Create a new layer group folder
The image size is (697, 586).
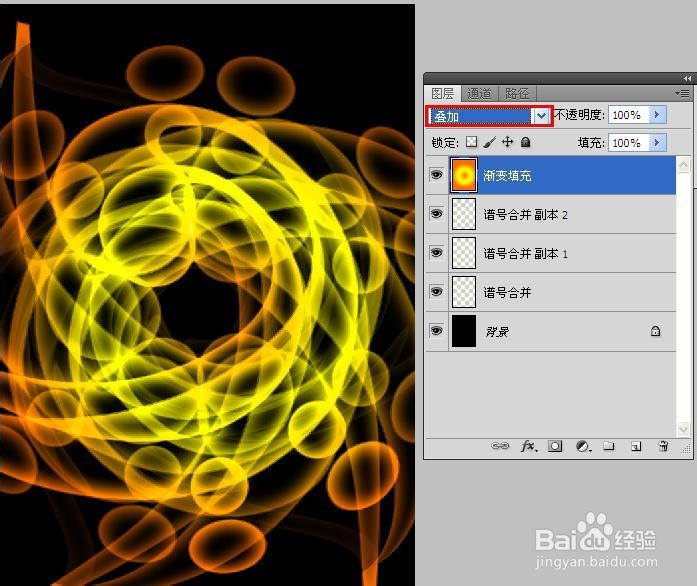[x=609, y=446]
